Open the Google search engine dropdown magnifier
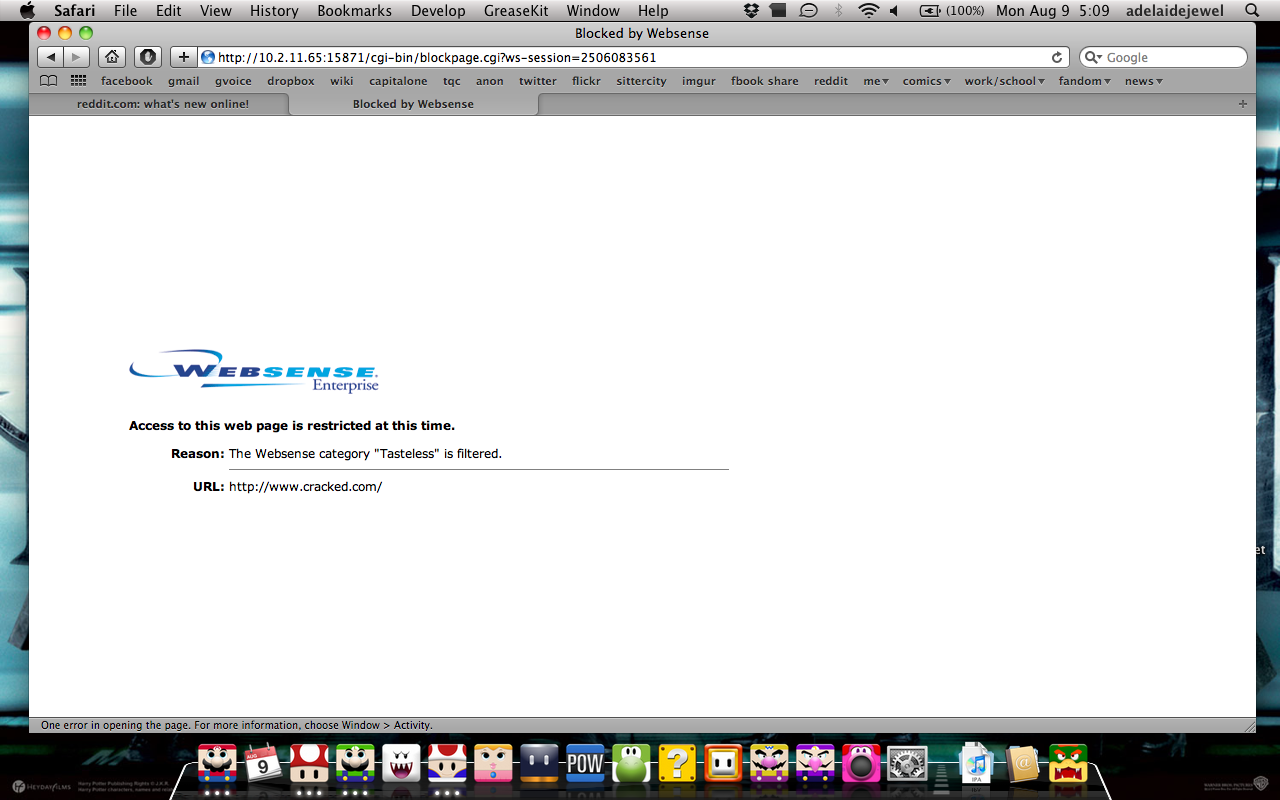This screenshot has height=800, width=1280. pyautogui.click(x=1094, y=58)
